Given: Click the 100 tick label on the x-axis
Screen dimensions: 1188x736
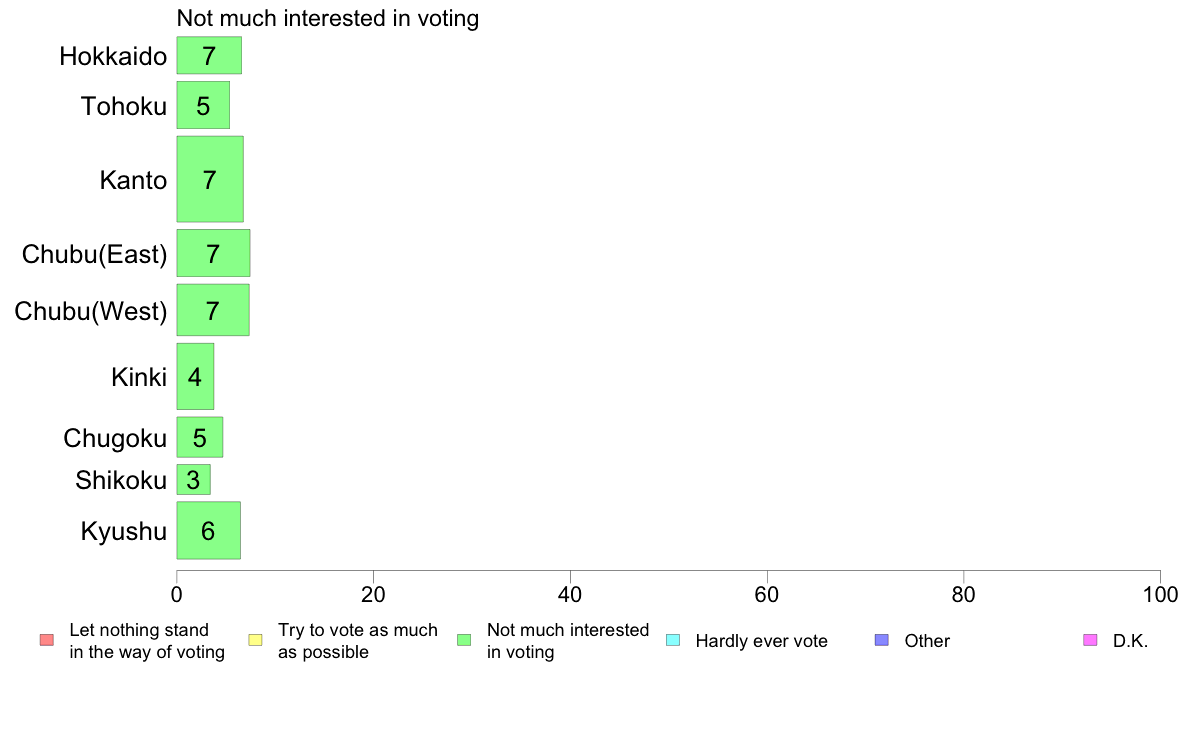Looking at the screenshot, I should (x=1160, y=595).
